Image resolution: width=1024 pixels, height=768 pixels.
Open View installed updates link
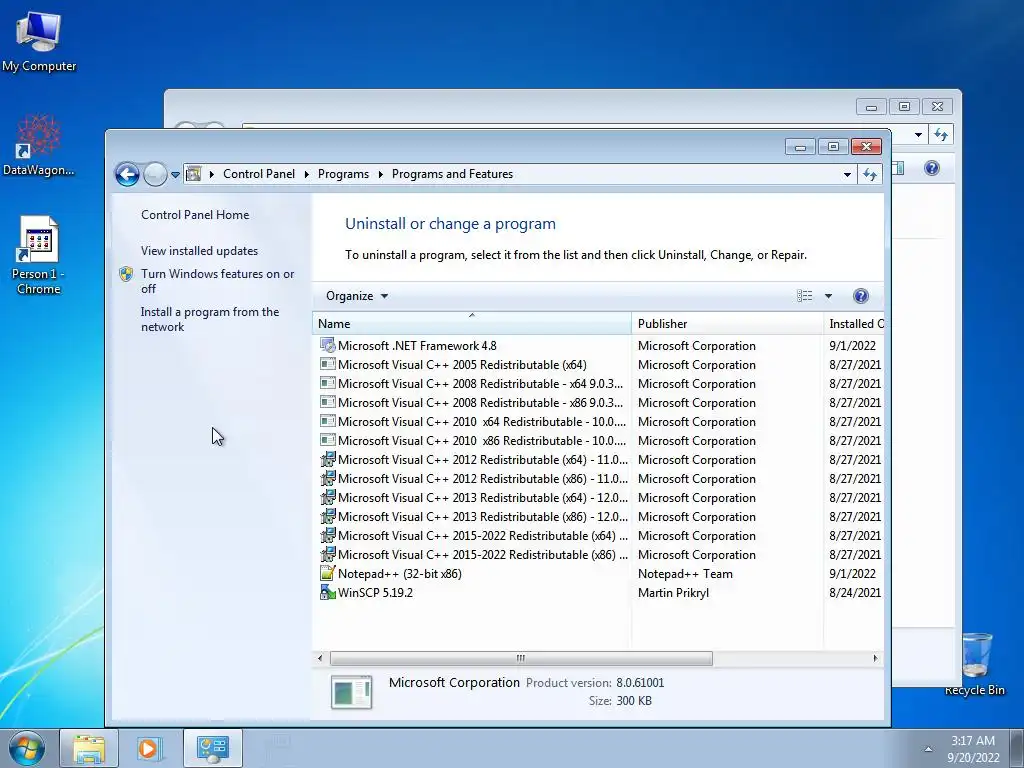point(199,251)
